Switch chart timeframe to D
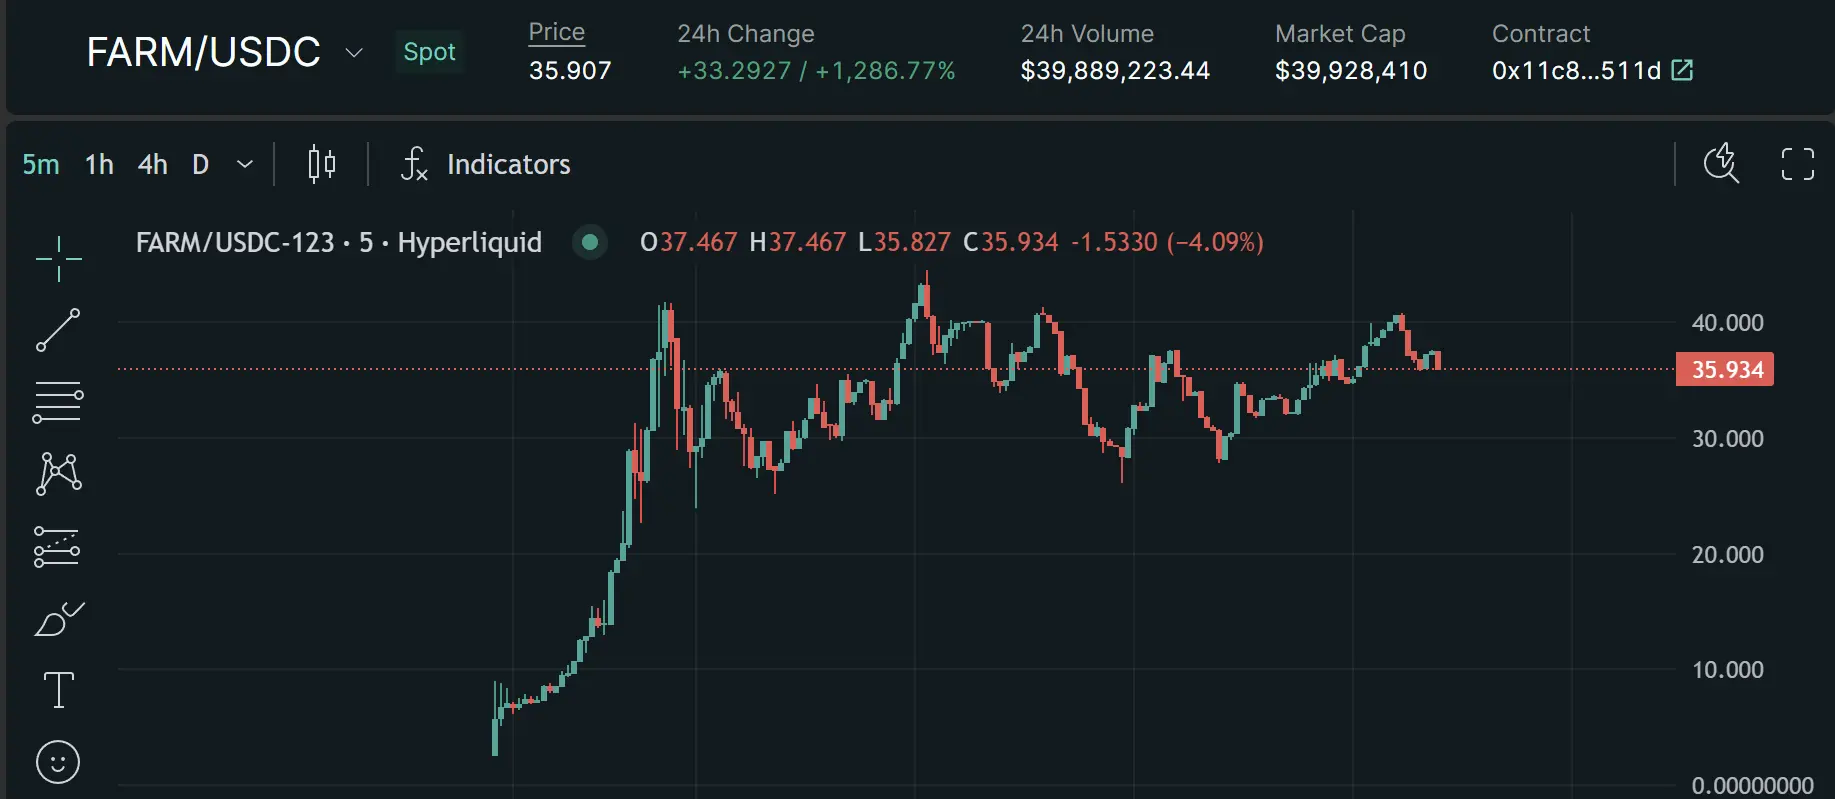The image size is (1835, 799). pos(199,164)
